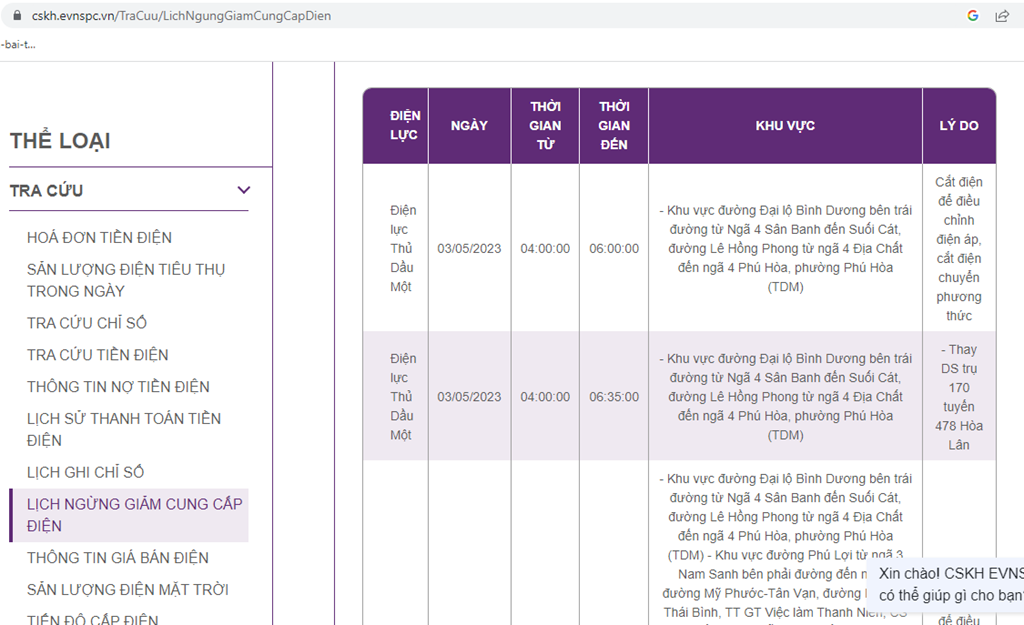Viewport: 1024px width, 625px height.
Task: Click the NGÀY column header
Action: pos(469,125)
